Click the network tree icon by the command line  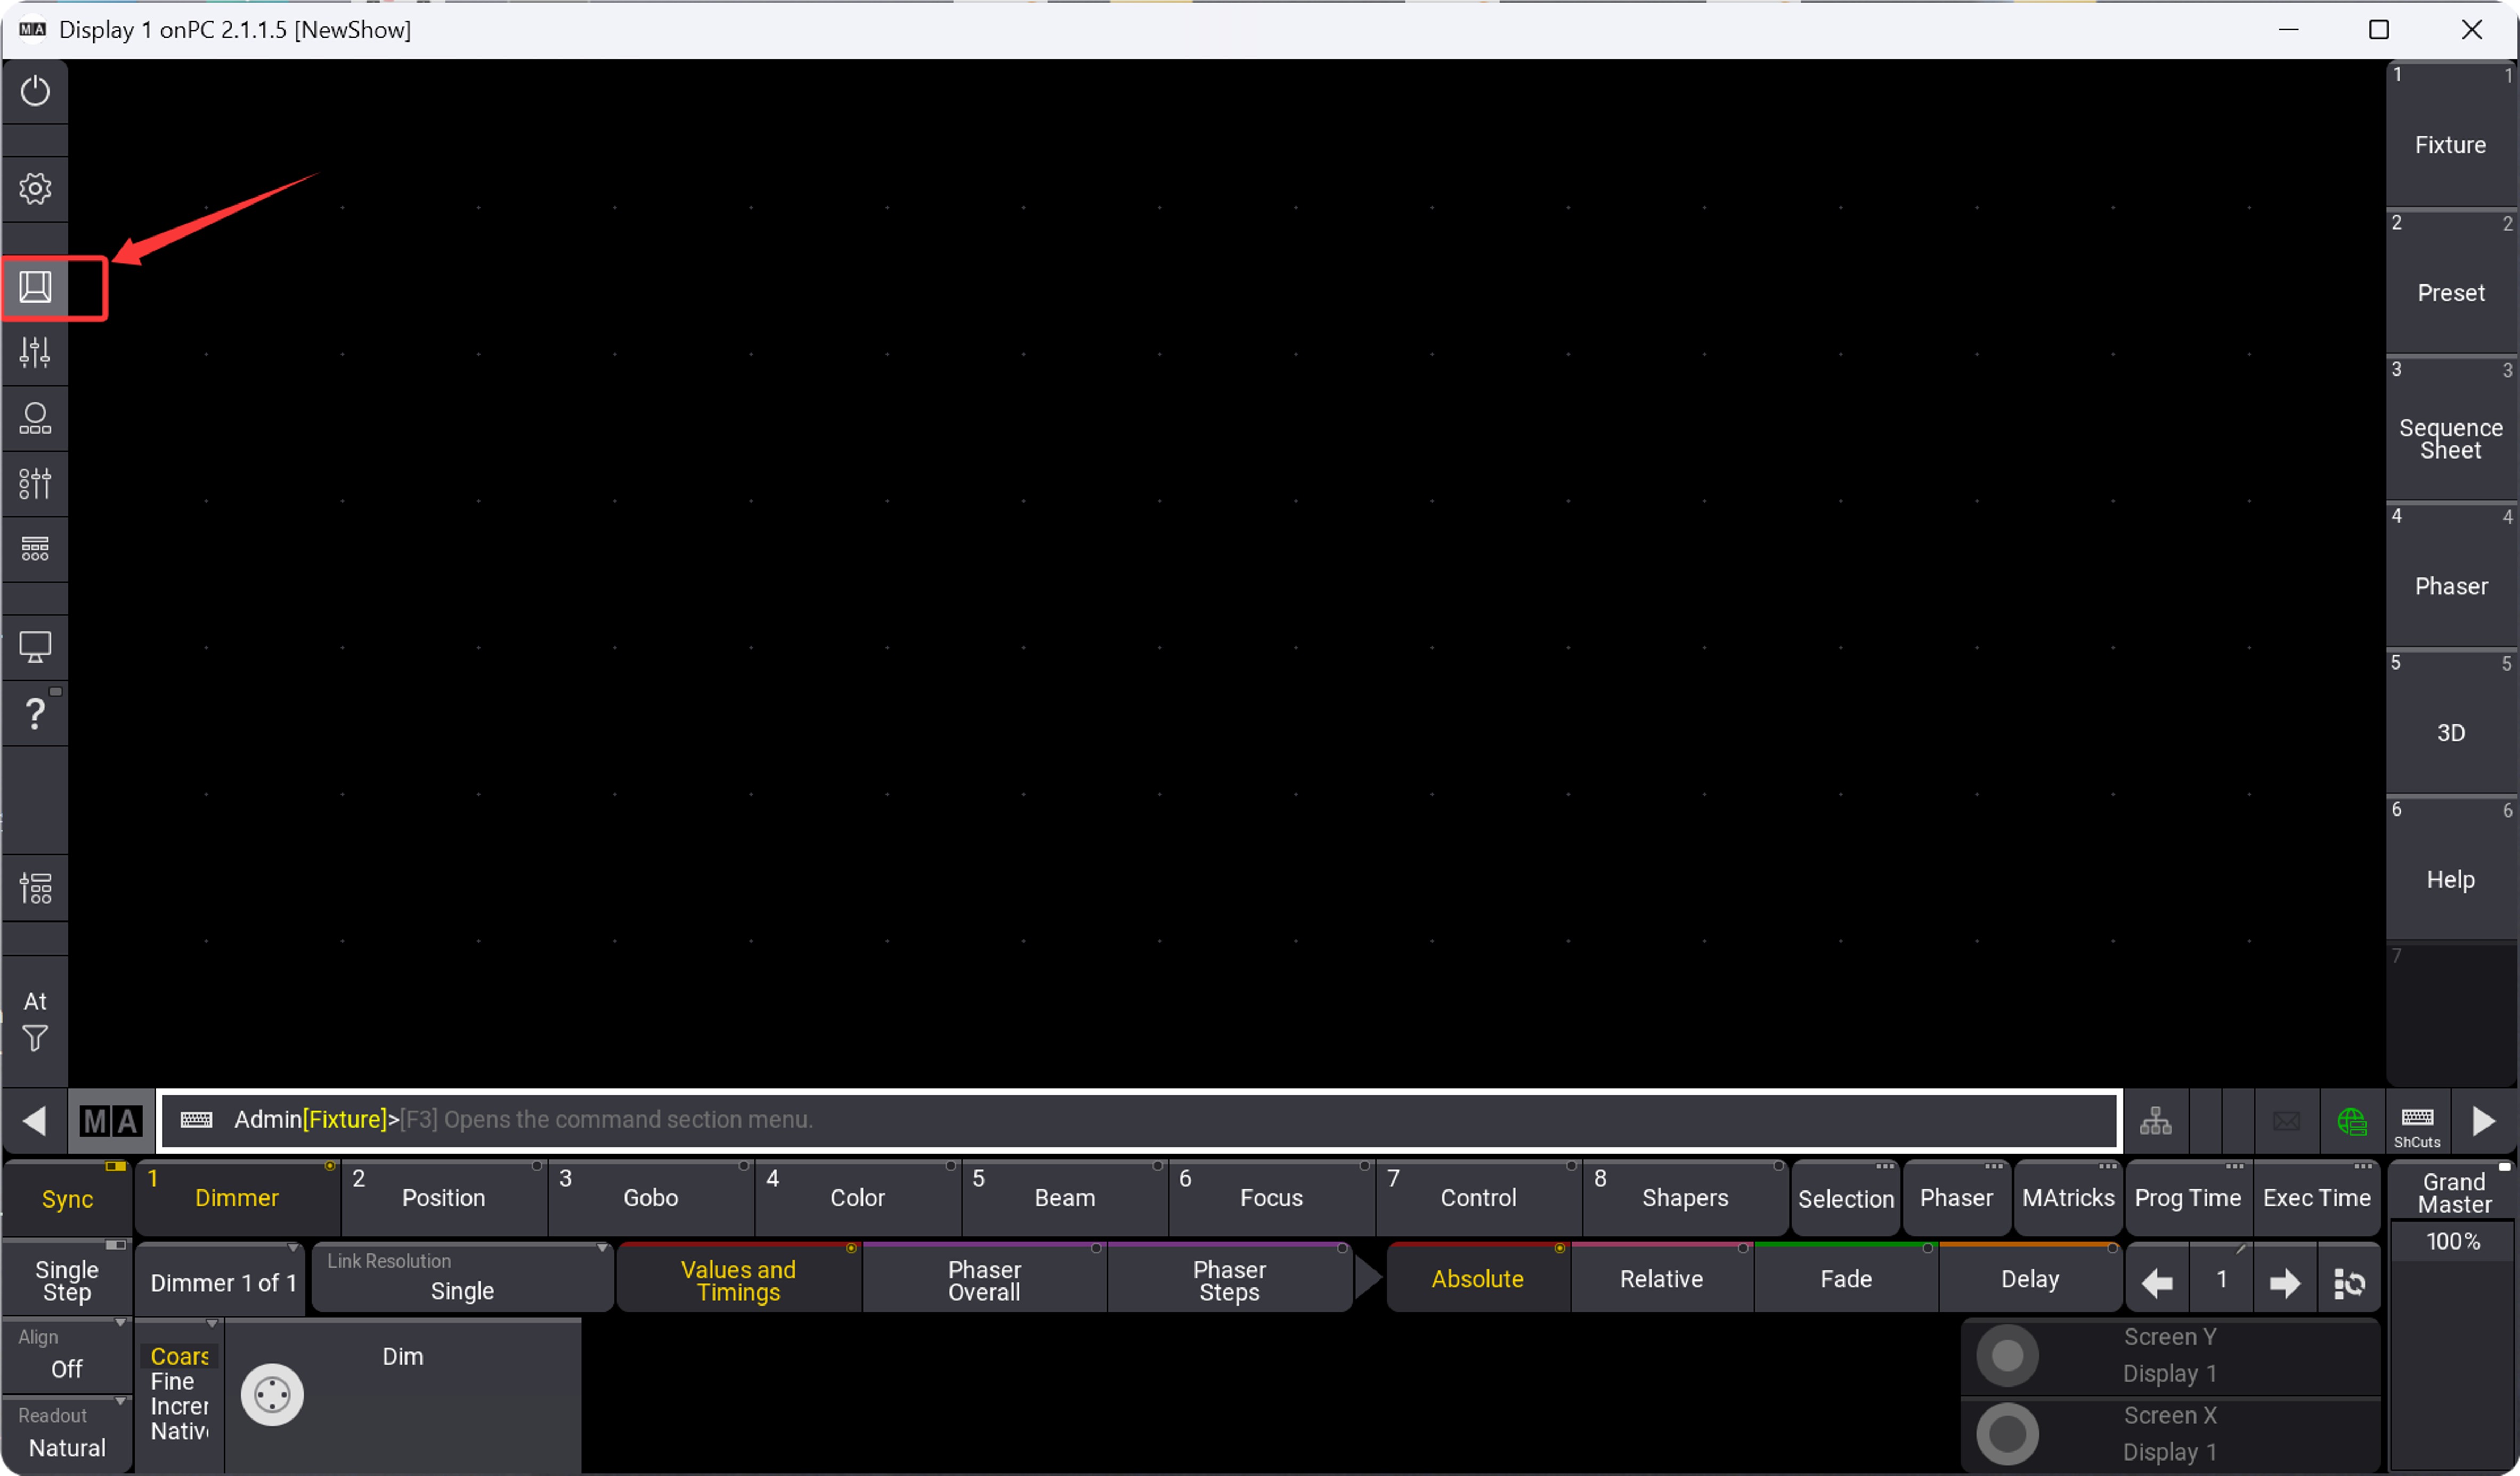[x=2154, y=1121]
